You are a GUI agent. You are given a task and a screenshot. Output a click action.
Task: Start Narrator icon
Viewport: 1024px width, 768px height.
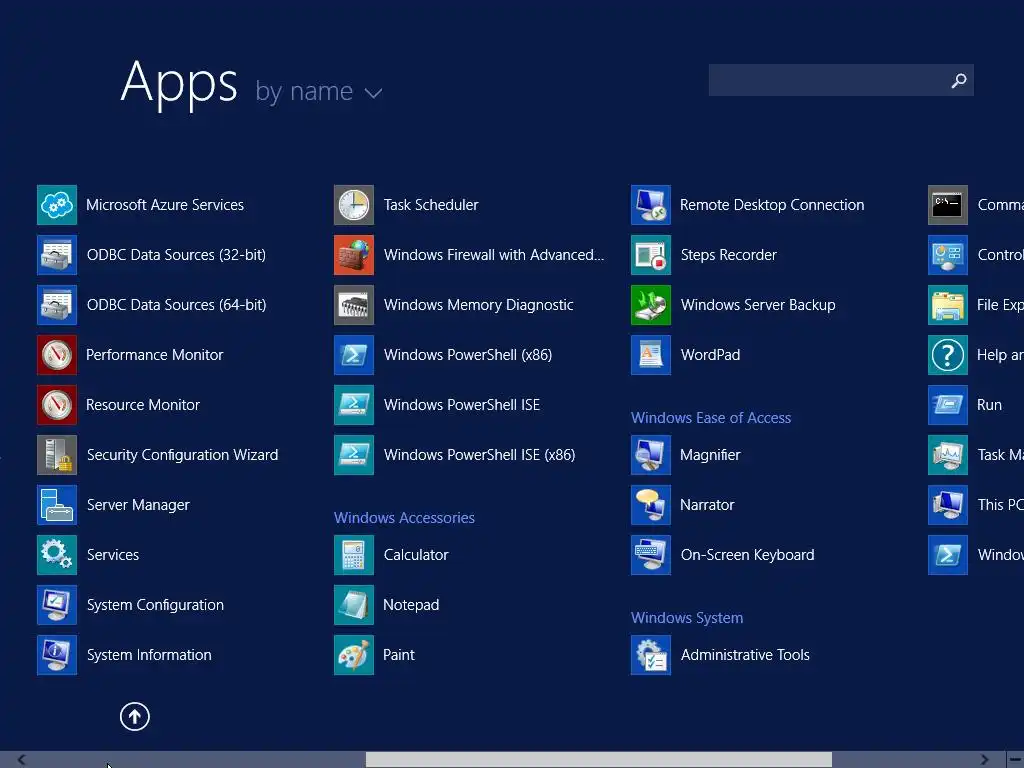[x=651, y=505]
